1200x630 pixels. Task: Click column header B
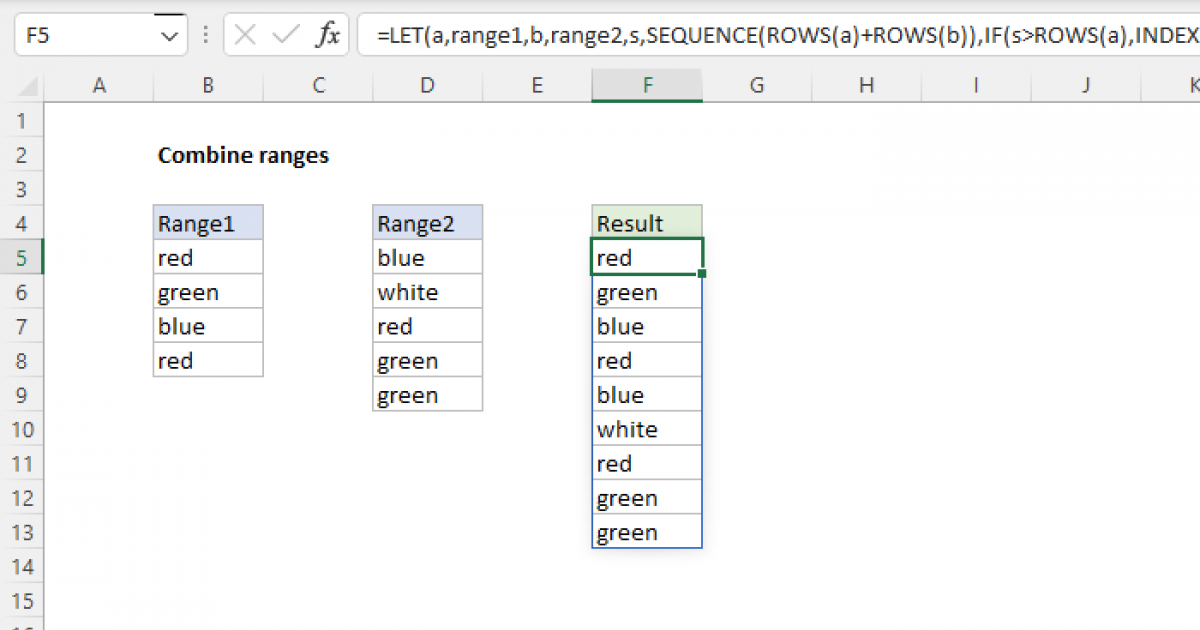tap(207, 86)
